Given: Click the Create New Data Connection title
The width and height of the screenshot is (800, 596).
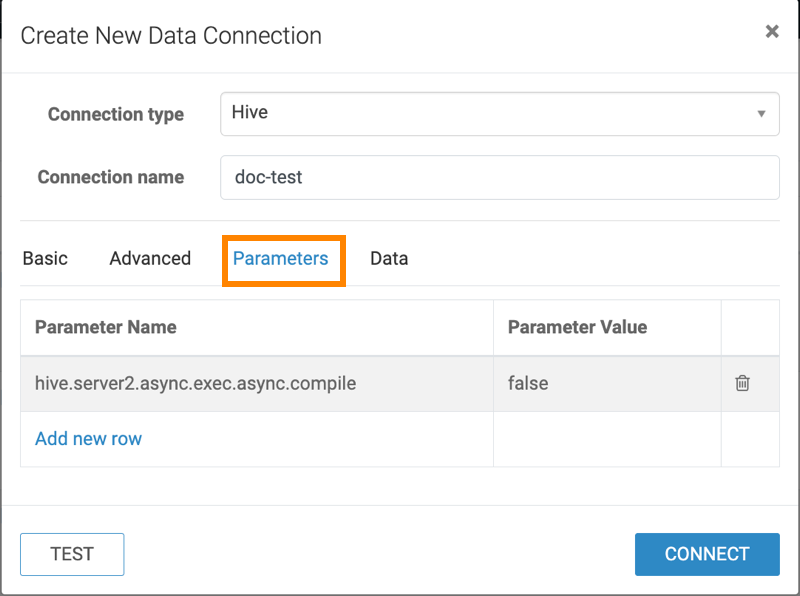Looking at the screenshot, I should click(x=171, y=36).
